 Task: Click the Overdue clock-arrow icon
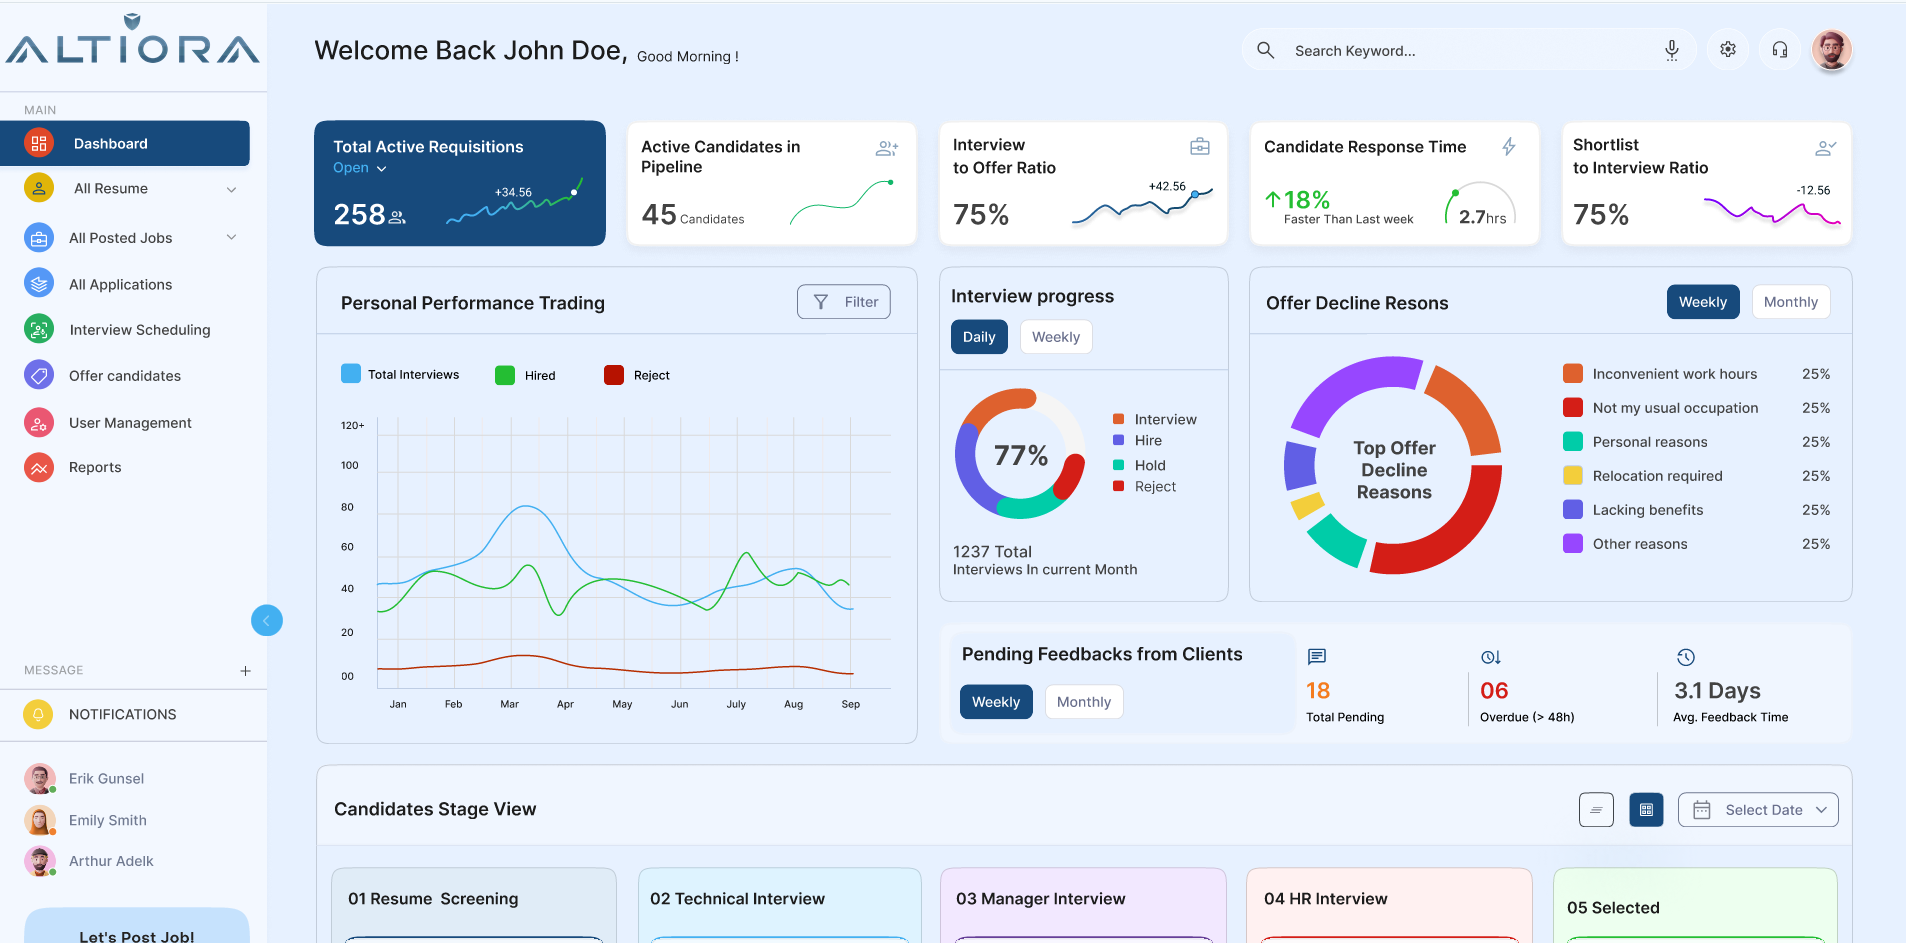tap(1490, 657)
